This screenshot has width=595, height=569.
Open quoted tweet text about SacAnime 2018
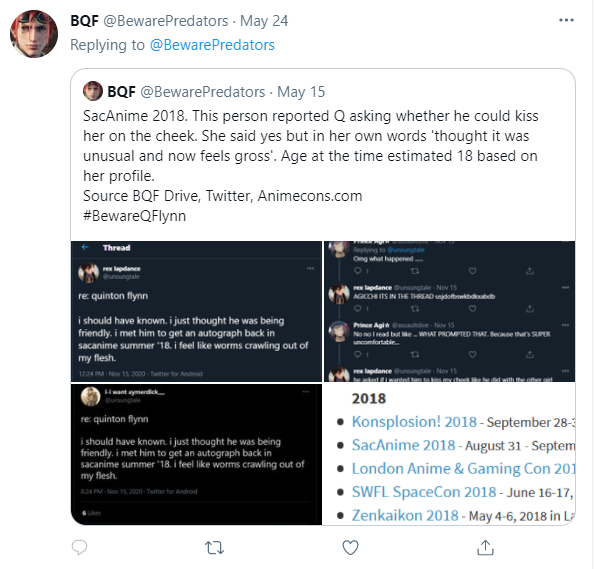[x=310, y=146]
